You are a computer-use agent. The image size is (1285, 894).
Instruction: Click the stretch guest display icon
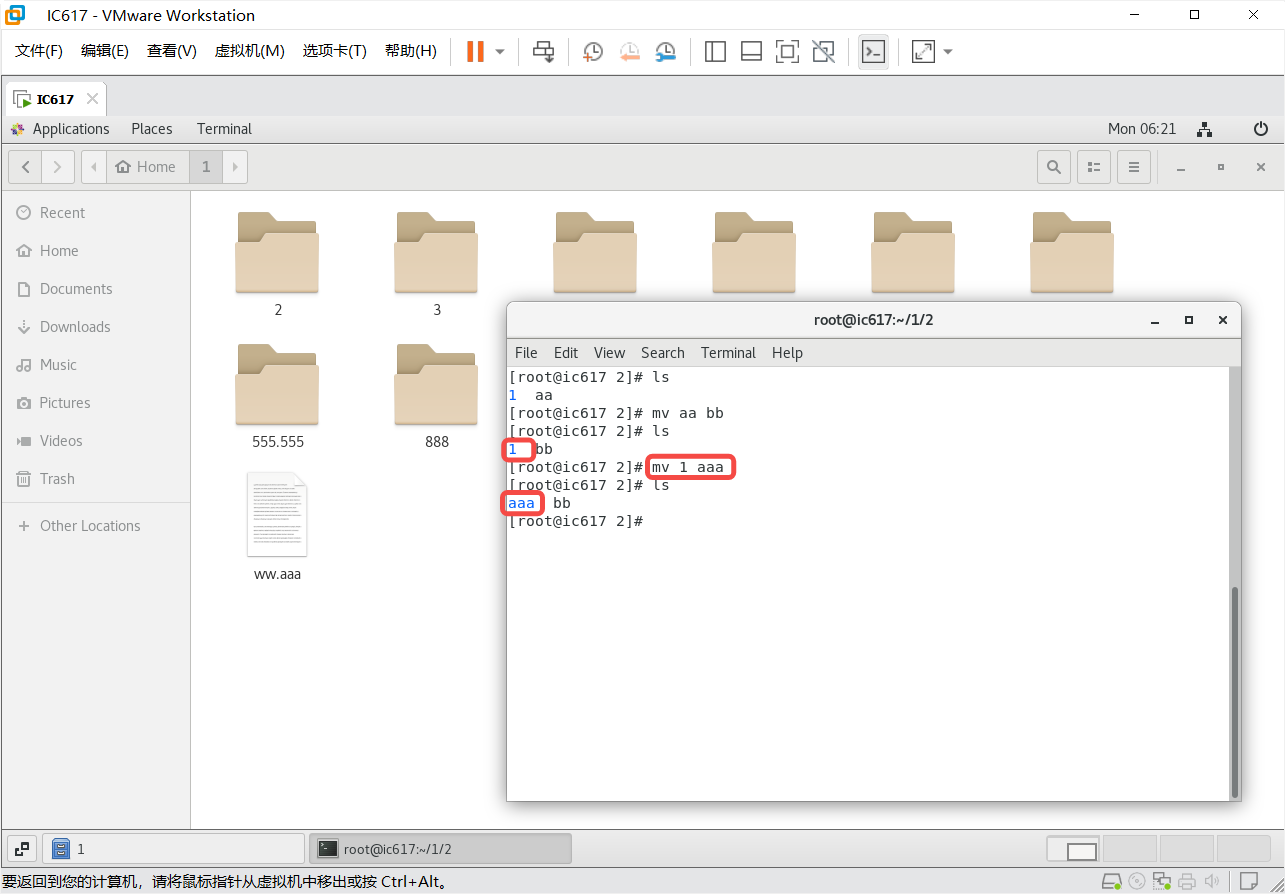923,51
